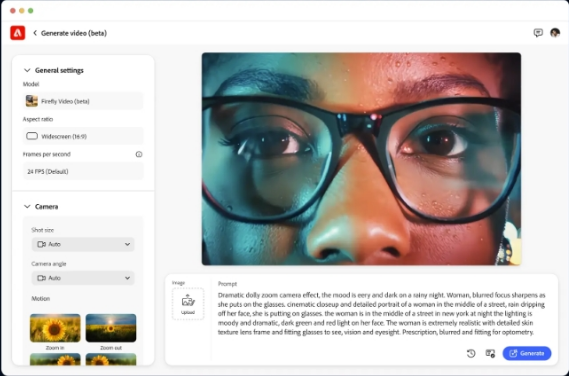Image resolution: width=569 pixels, height=376 pixels.
Task: Click the frames per second info icon
Action: (x=139, y=154)
